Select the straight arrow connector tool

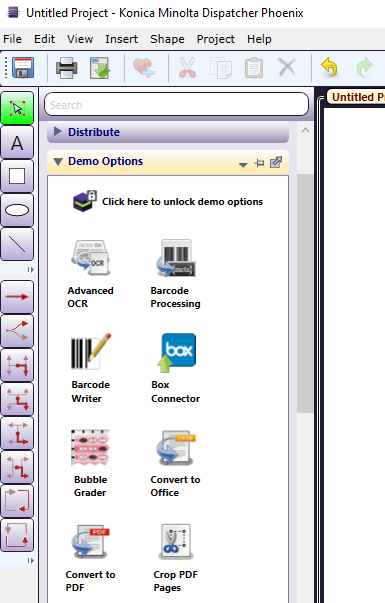tap(17, 297)
